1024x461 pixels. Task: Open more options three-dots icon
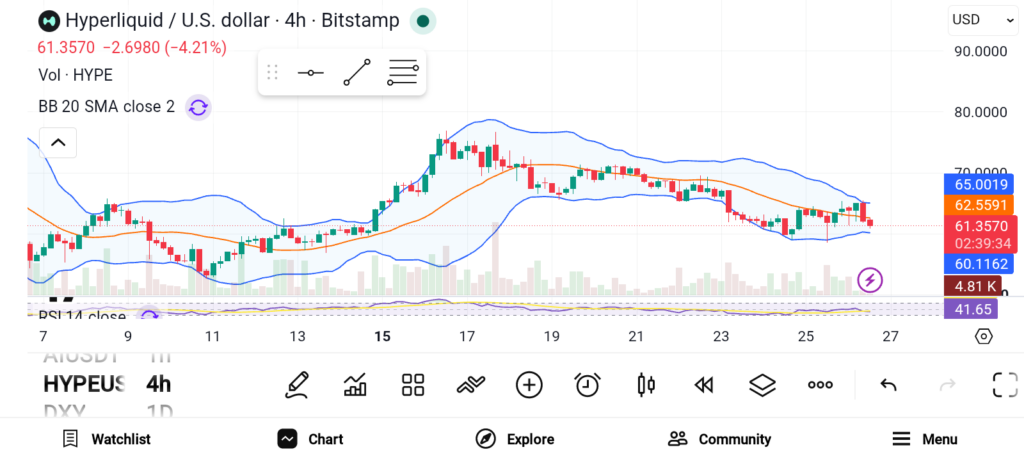tap(820, 385)
